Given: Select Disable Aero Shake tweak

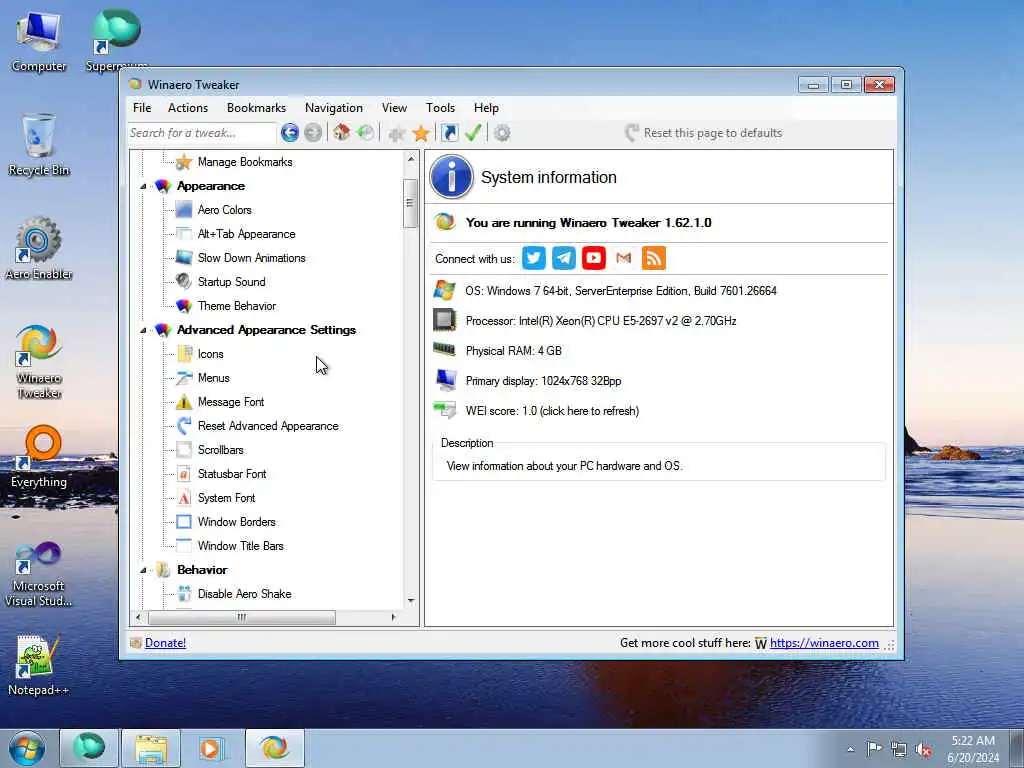Looking at the screenshot, I should (x=244, y=594).
